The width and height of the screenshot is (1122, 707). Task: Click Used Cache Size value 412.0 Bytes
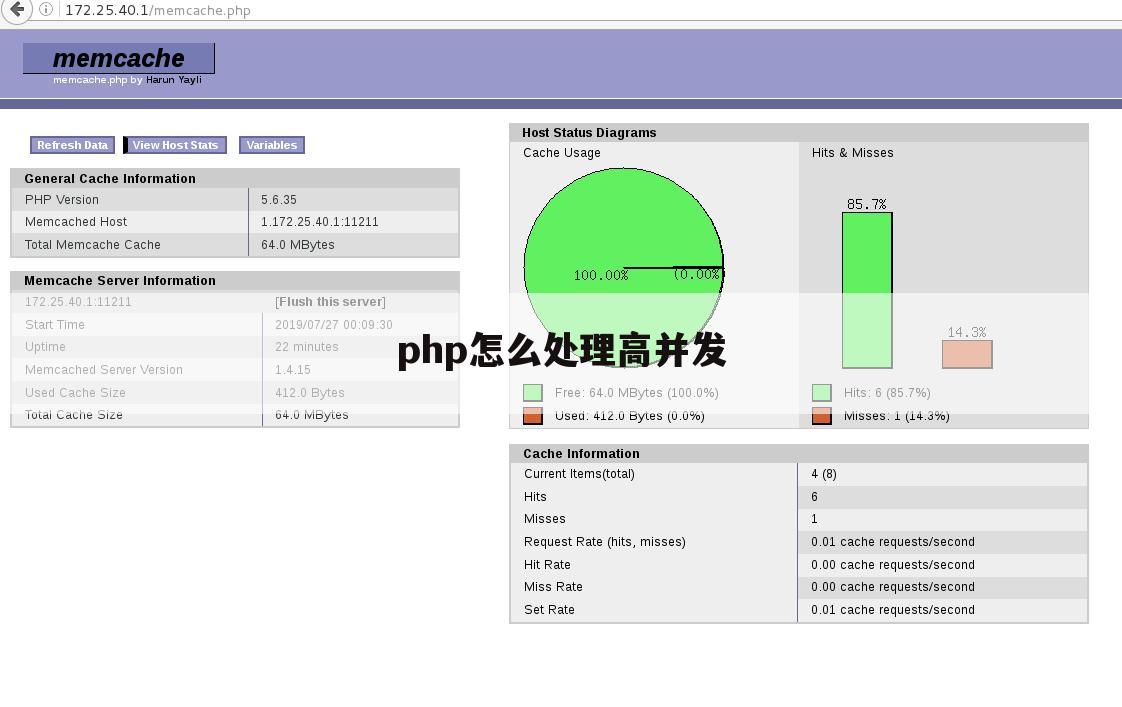[310, 393]
